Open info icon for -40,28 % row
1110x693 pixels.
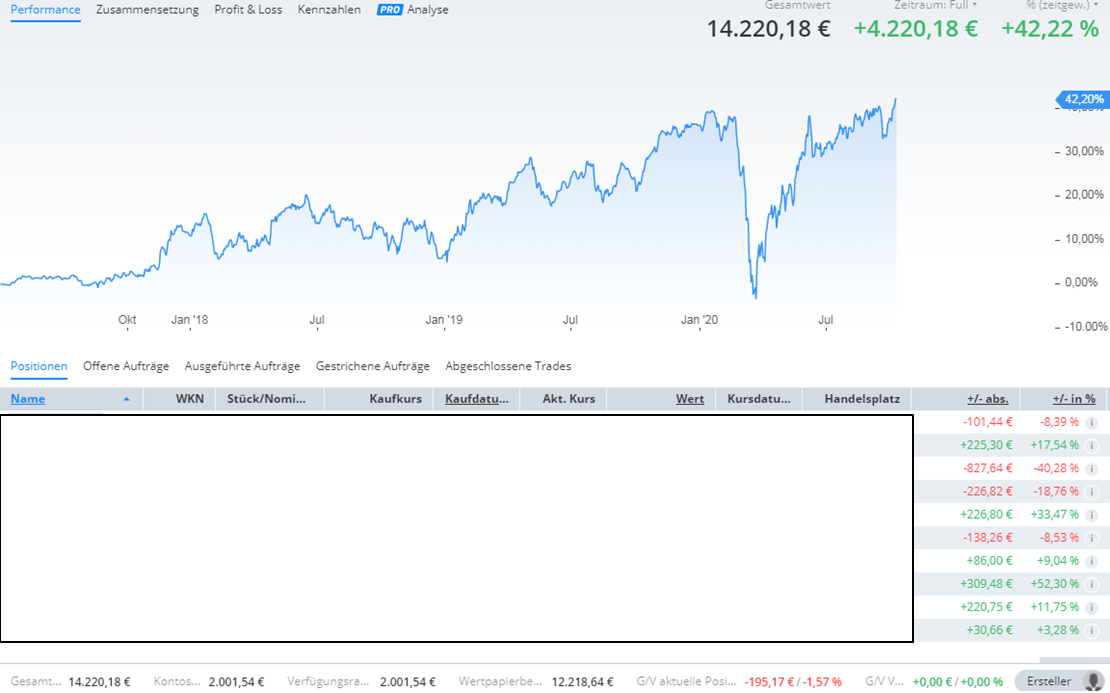click(x=1092, y=469)
